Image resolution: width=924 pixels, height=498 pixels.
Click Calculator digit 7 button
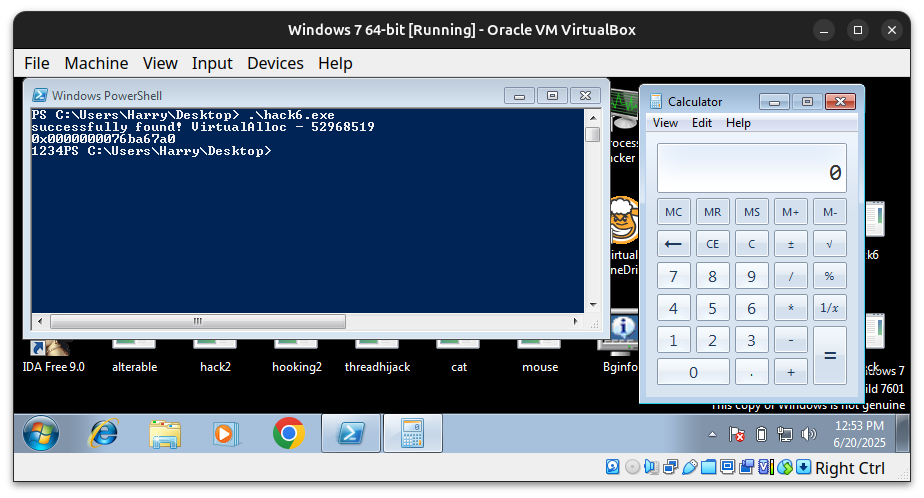click(x=674, y=276)
